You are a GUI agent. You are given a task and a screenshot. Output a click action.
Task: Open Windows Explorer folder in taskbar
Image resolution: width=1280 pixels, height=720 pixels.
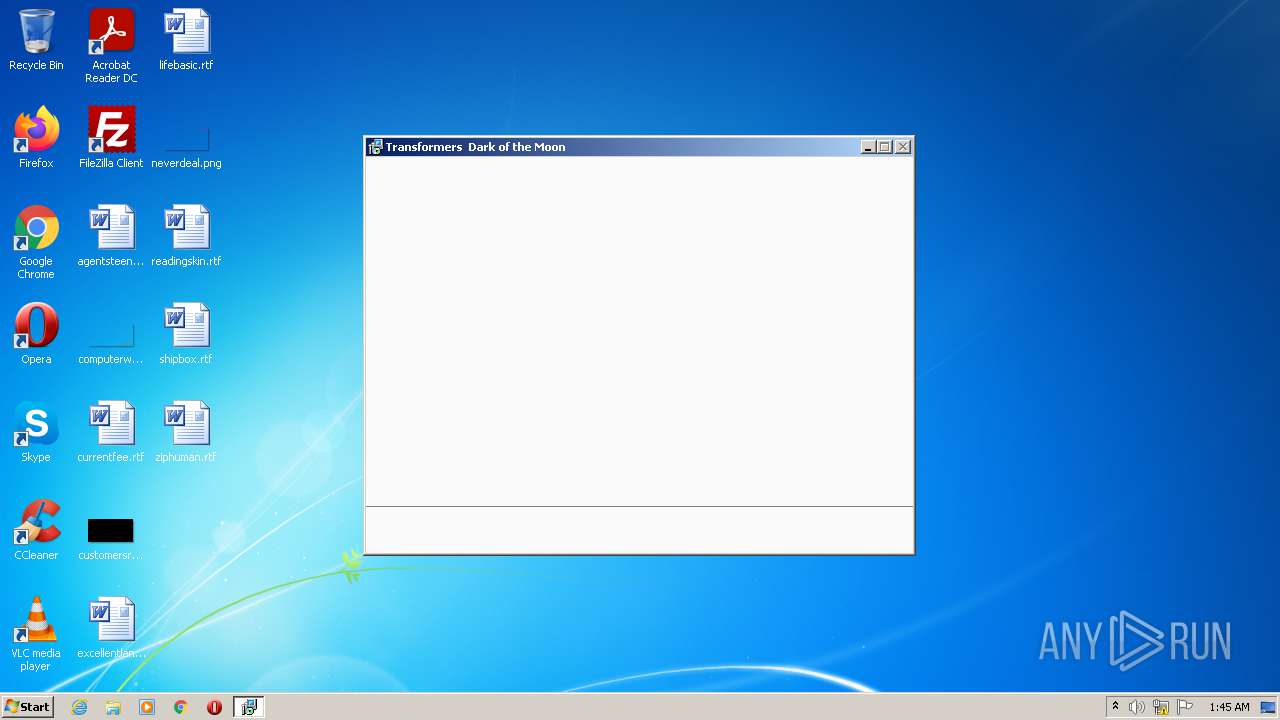coord(113,707)
